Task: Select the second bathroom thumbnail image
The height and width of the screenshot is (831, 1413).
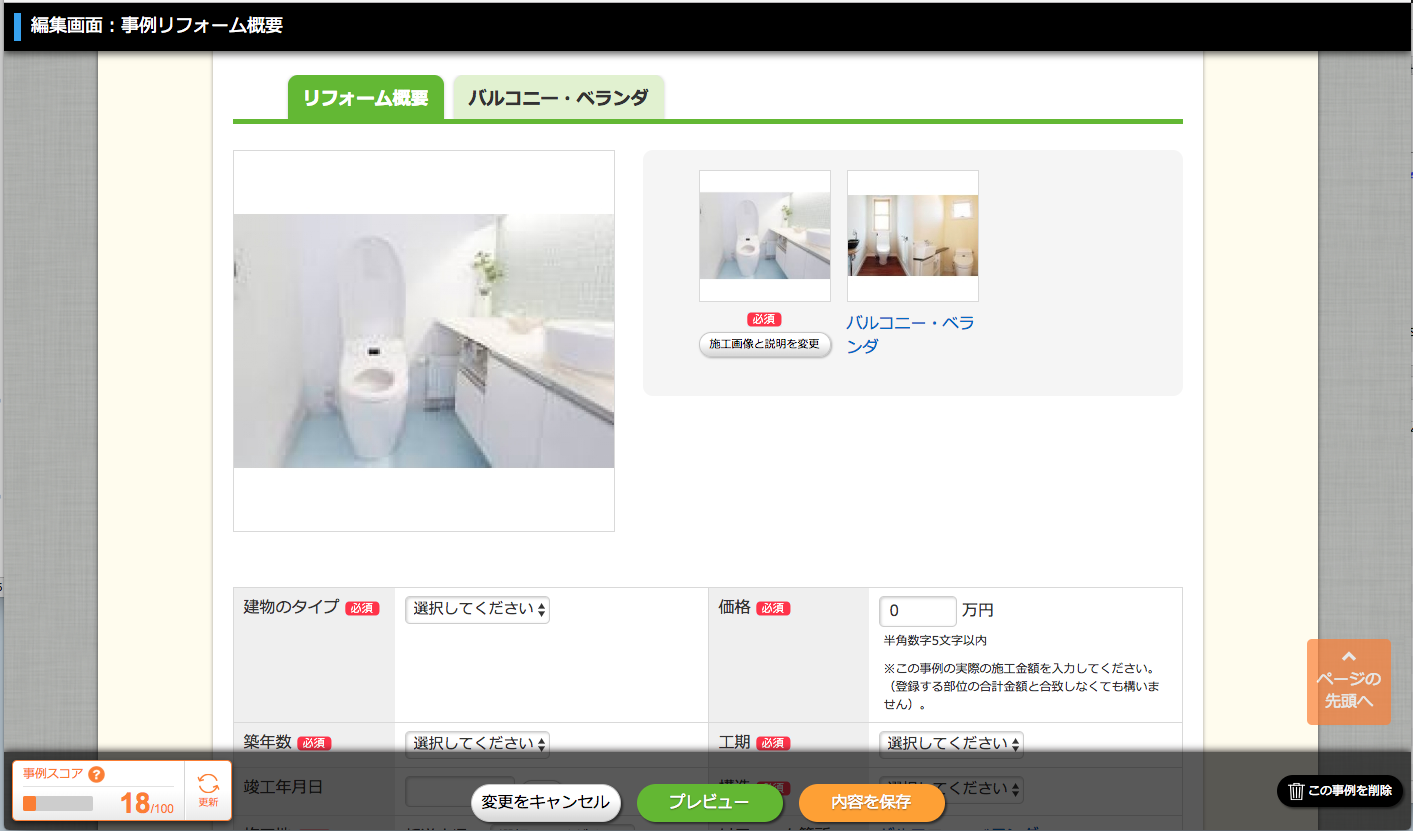Action: click(912, 236)
